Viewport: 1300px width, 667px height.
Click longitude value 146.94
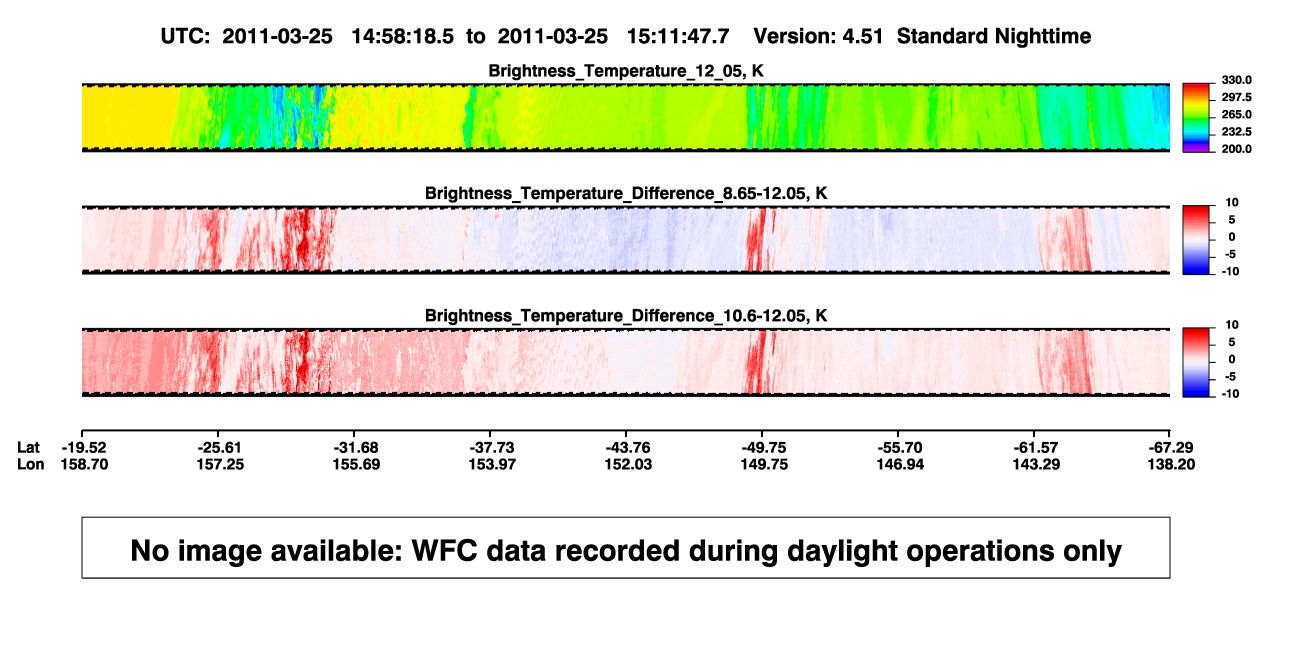click(899, 464)
